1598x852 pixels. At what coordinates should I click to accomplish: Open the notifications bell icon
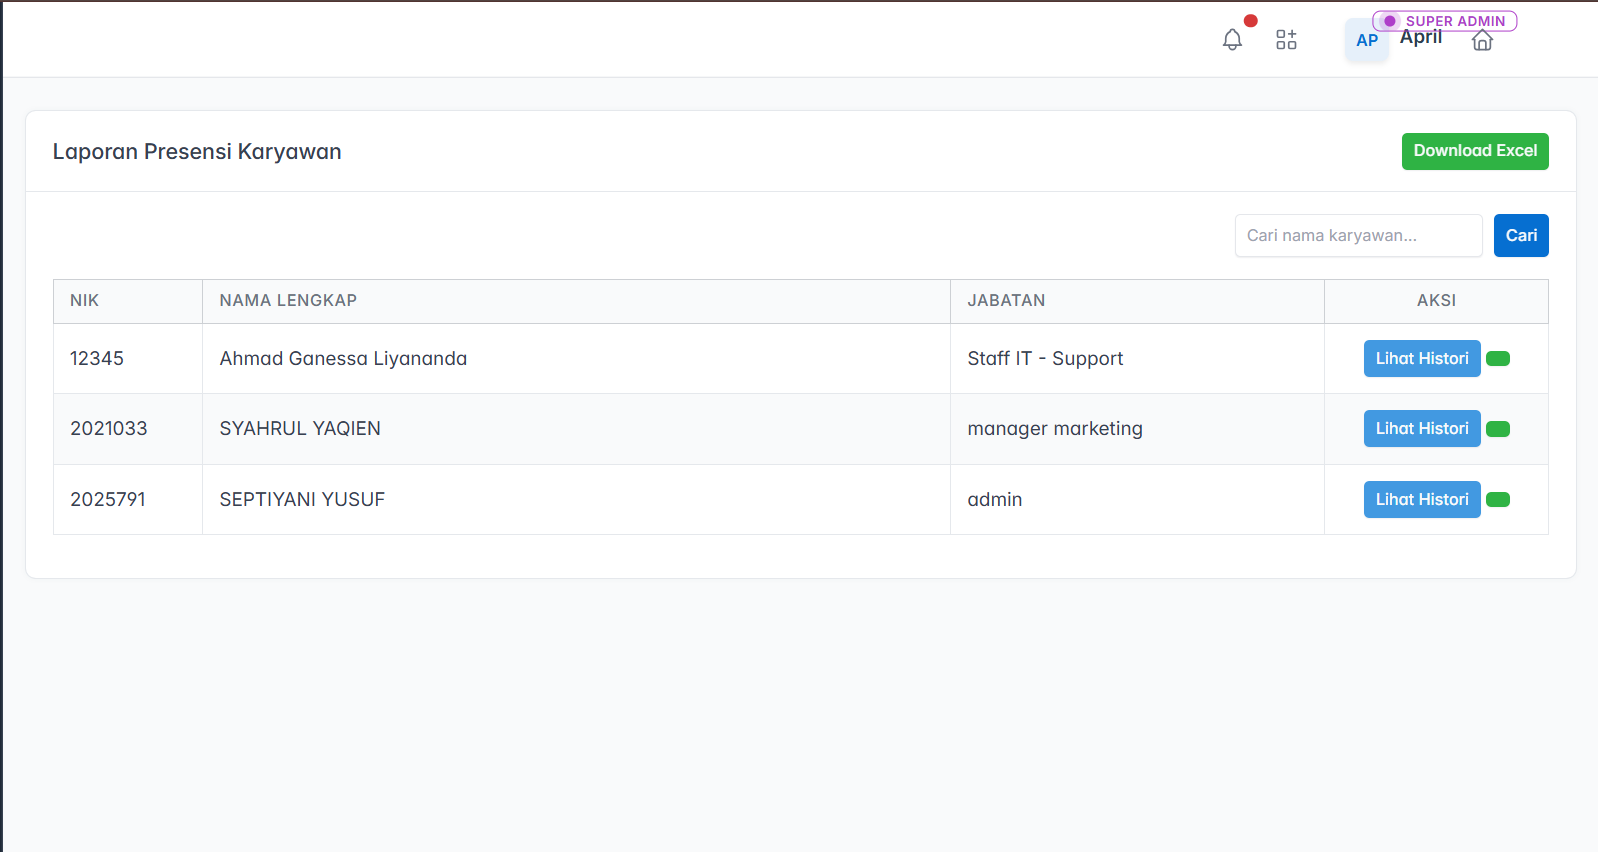click(1232, 40)
